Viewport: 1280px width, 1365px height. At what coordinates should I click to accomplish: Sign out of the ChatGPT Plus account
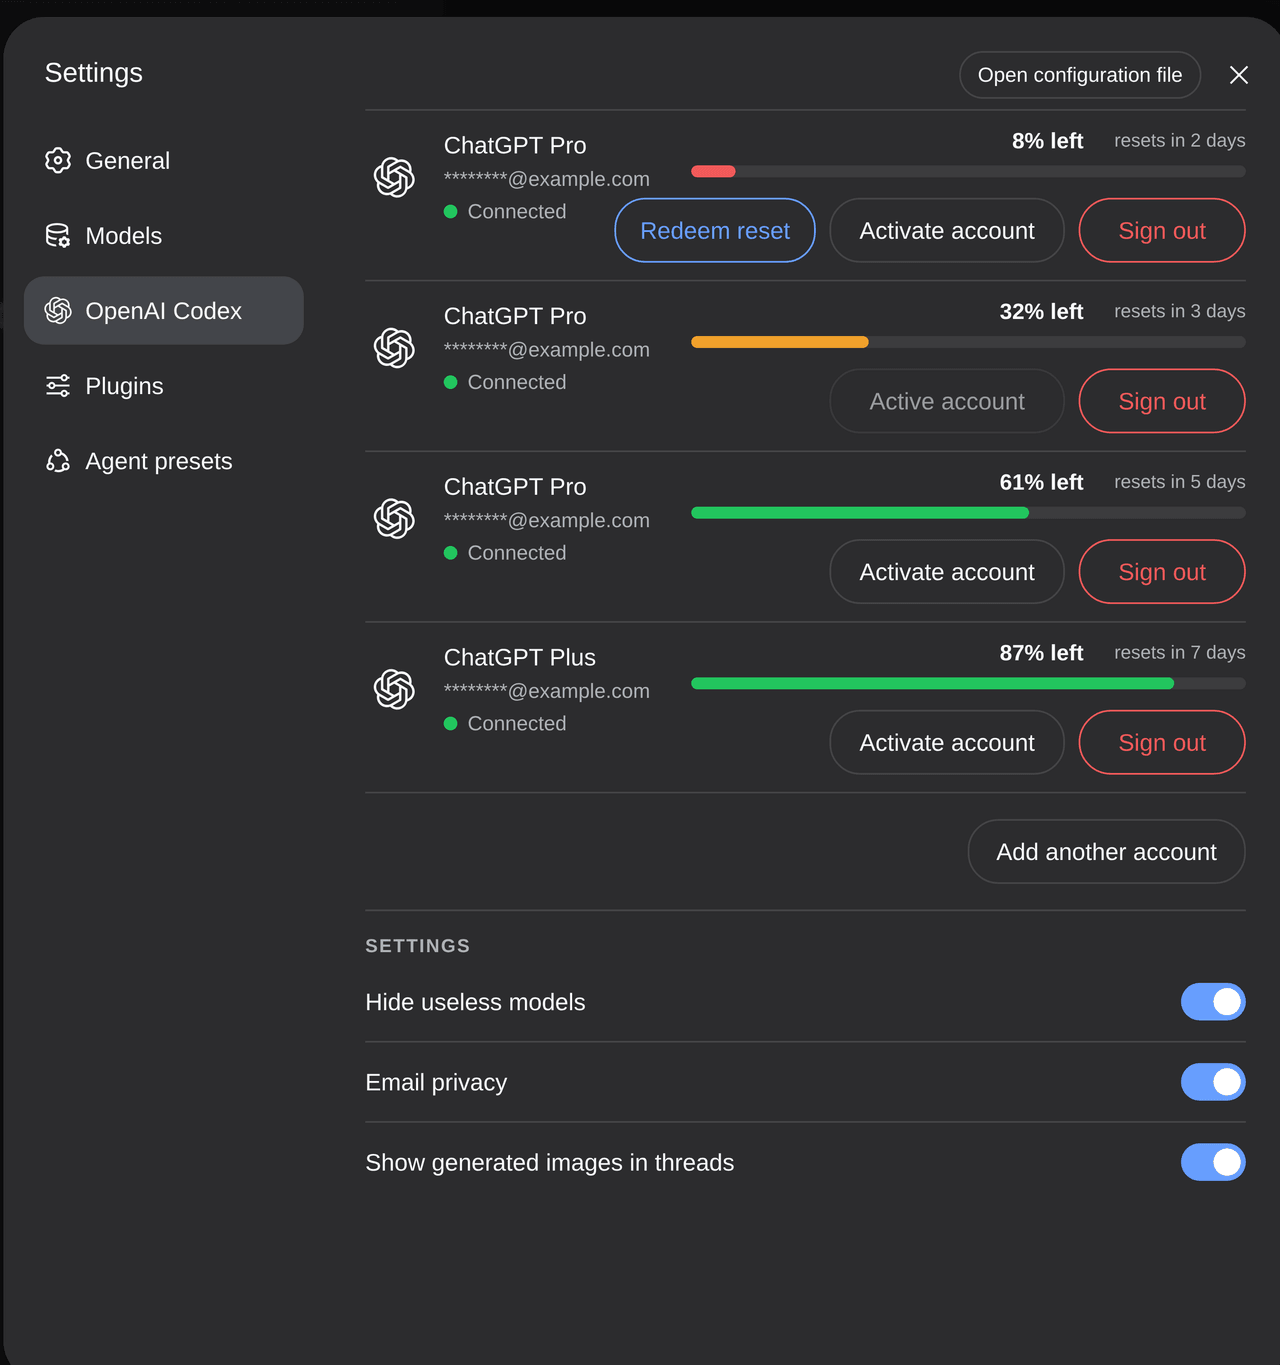(1162, 742)
